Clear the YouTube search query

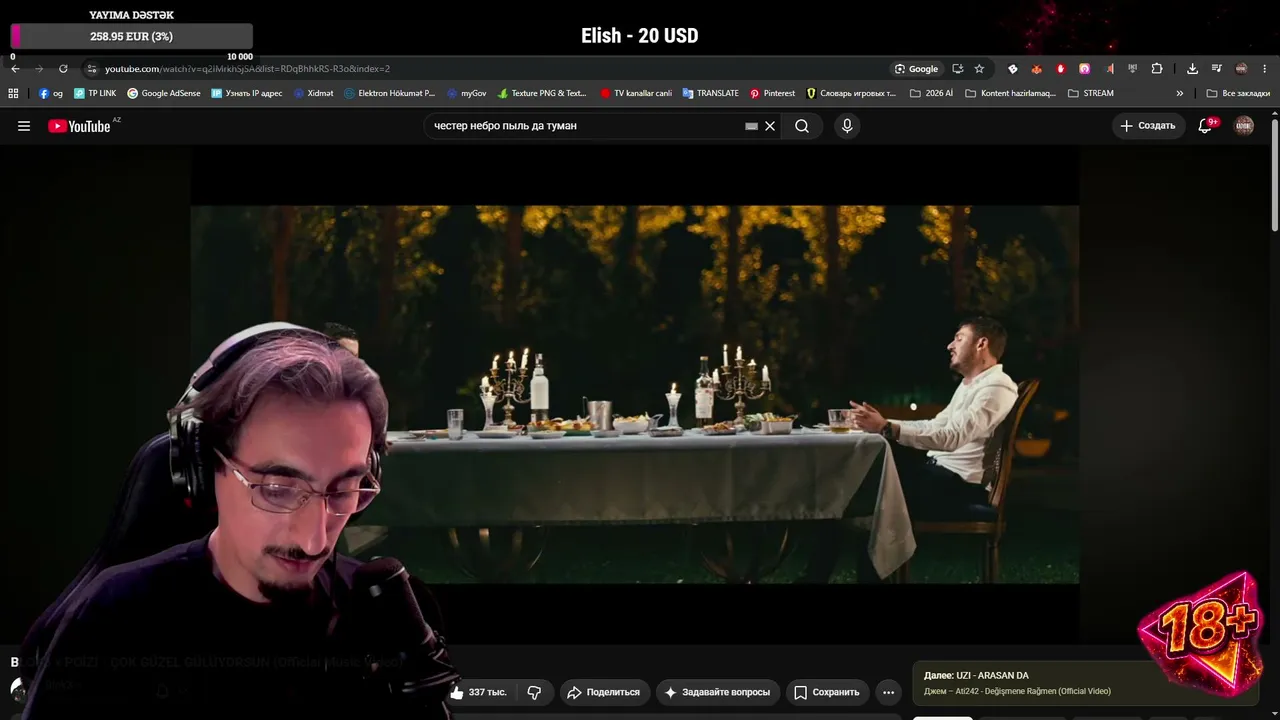click(x=770, y=126)
